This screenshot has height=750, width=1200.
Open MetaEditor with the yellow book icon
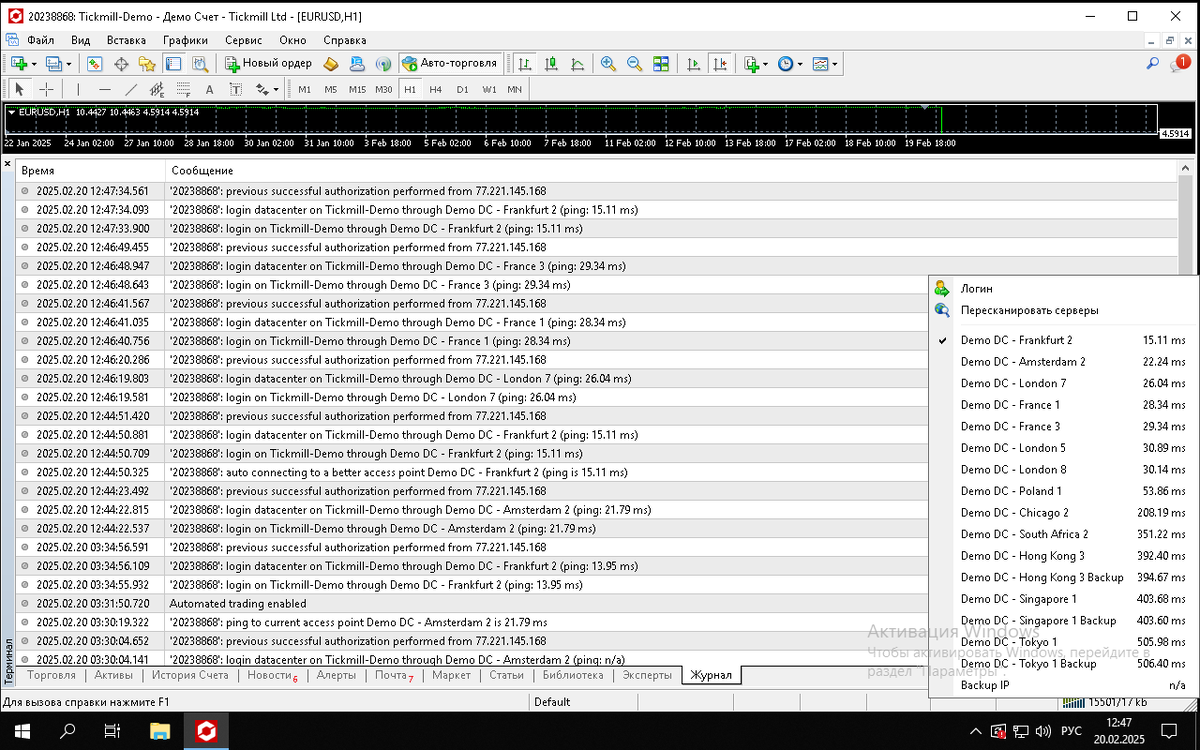(x=332, y=63)
